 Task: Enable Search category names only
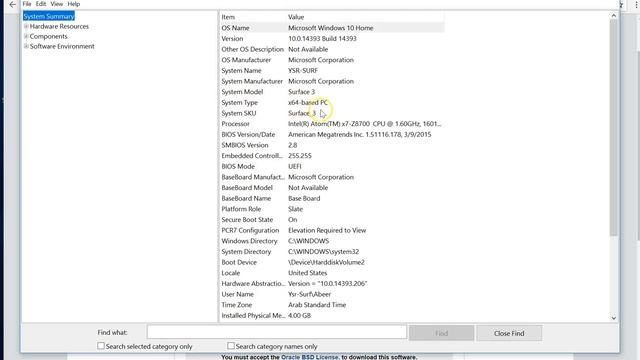[231, 346]
